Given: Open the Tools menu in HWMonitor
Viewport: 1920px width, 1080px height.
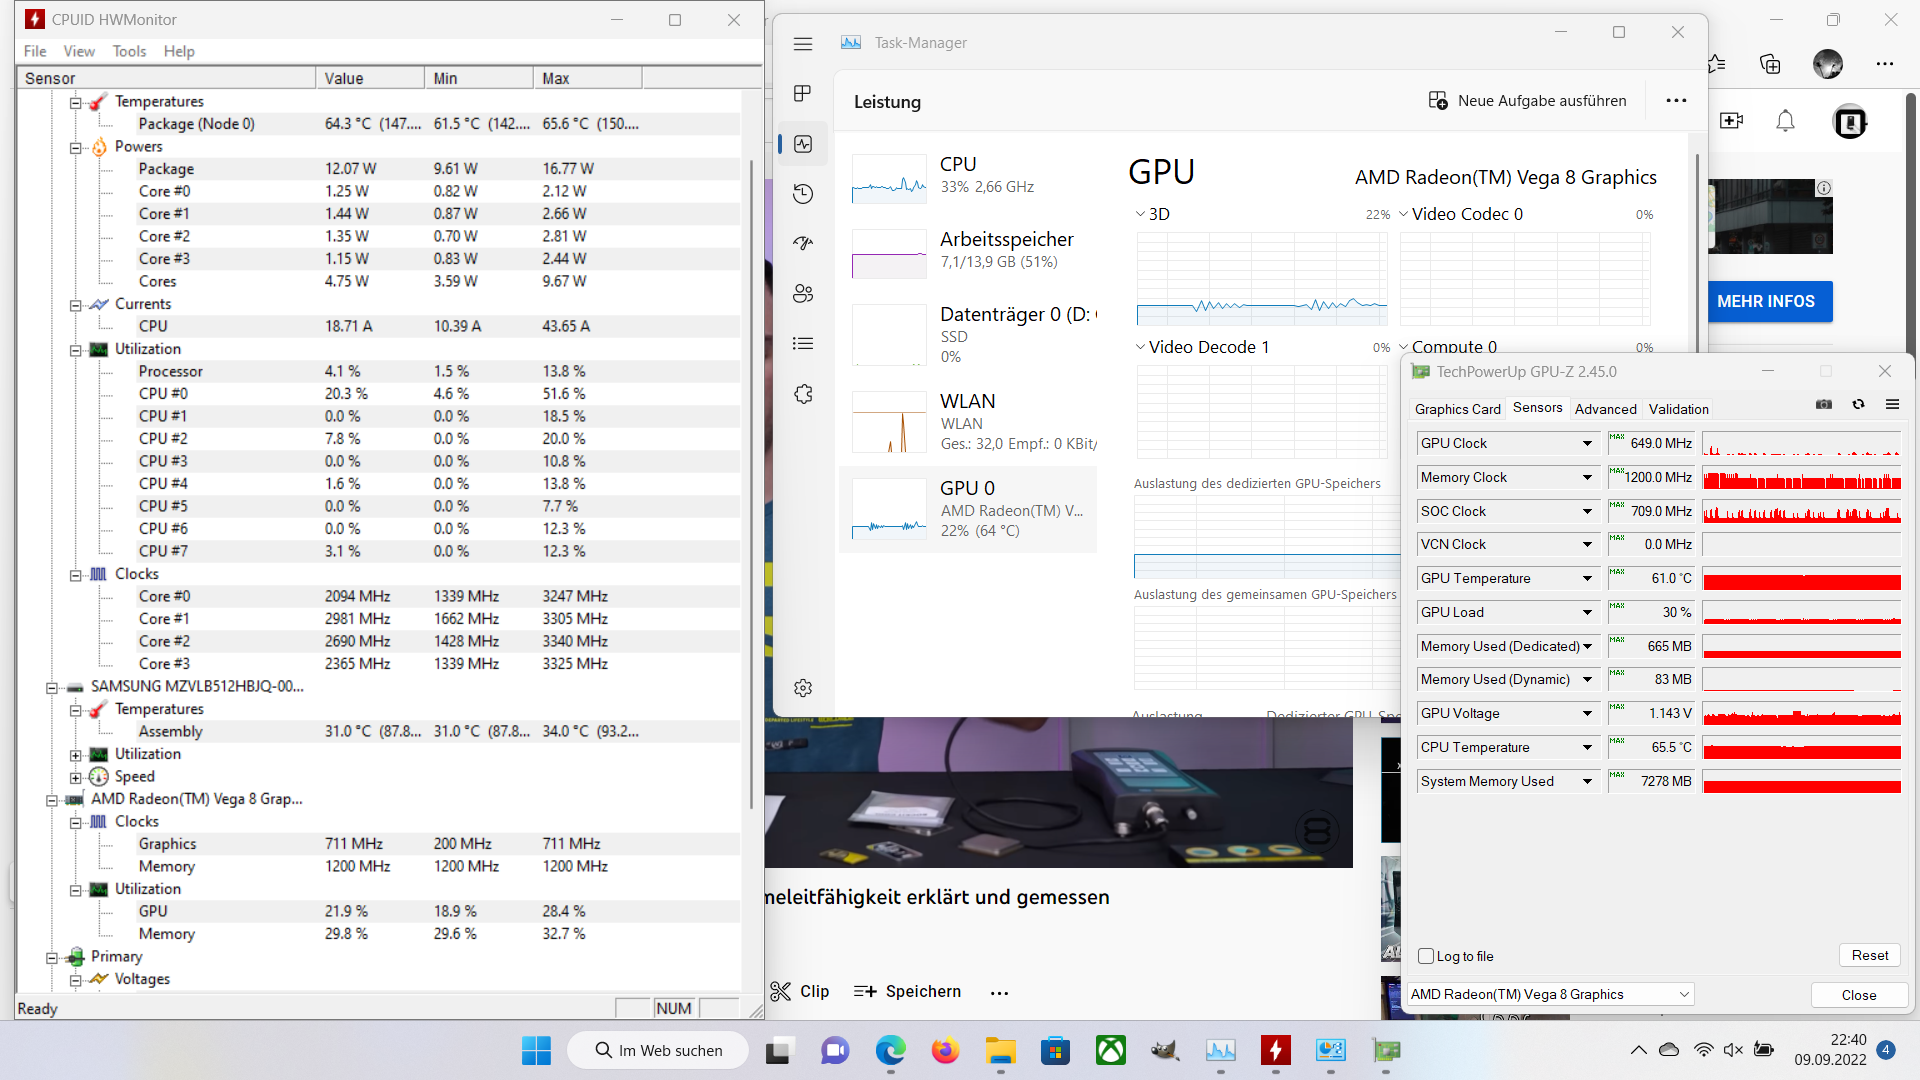Looking at the screenshot, I should pyautogui.click(x=129, y=51).
